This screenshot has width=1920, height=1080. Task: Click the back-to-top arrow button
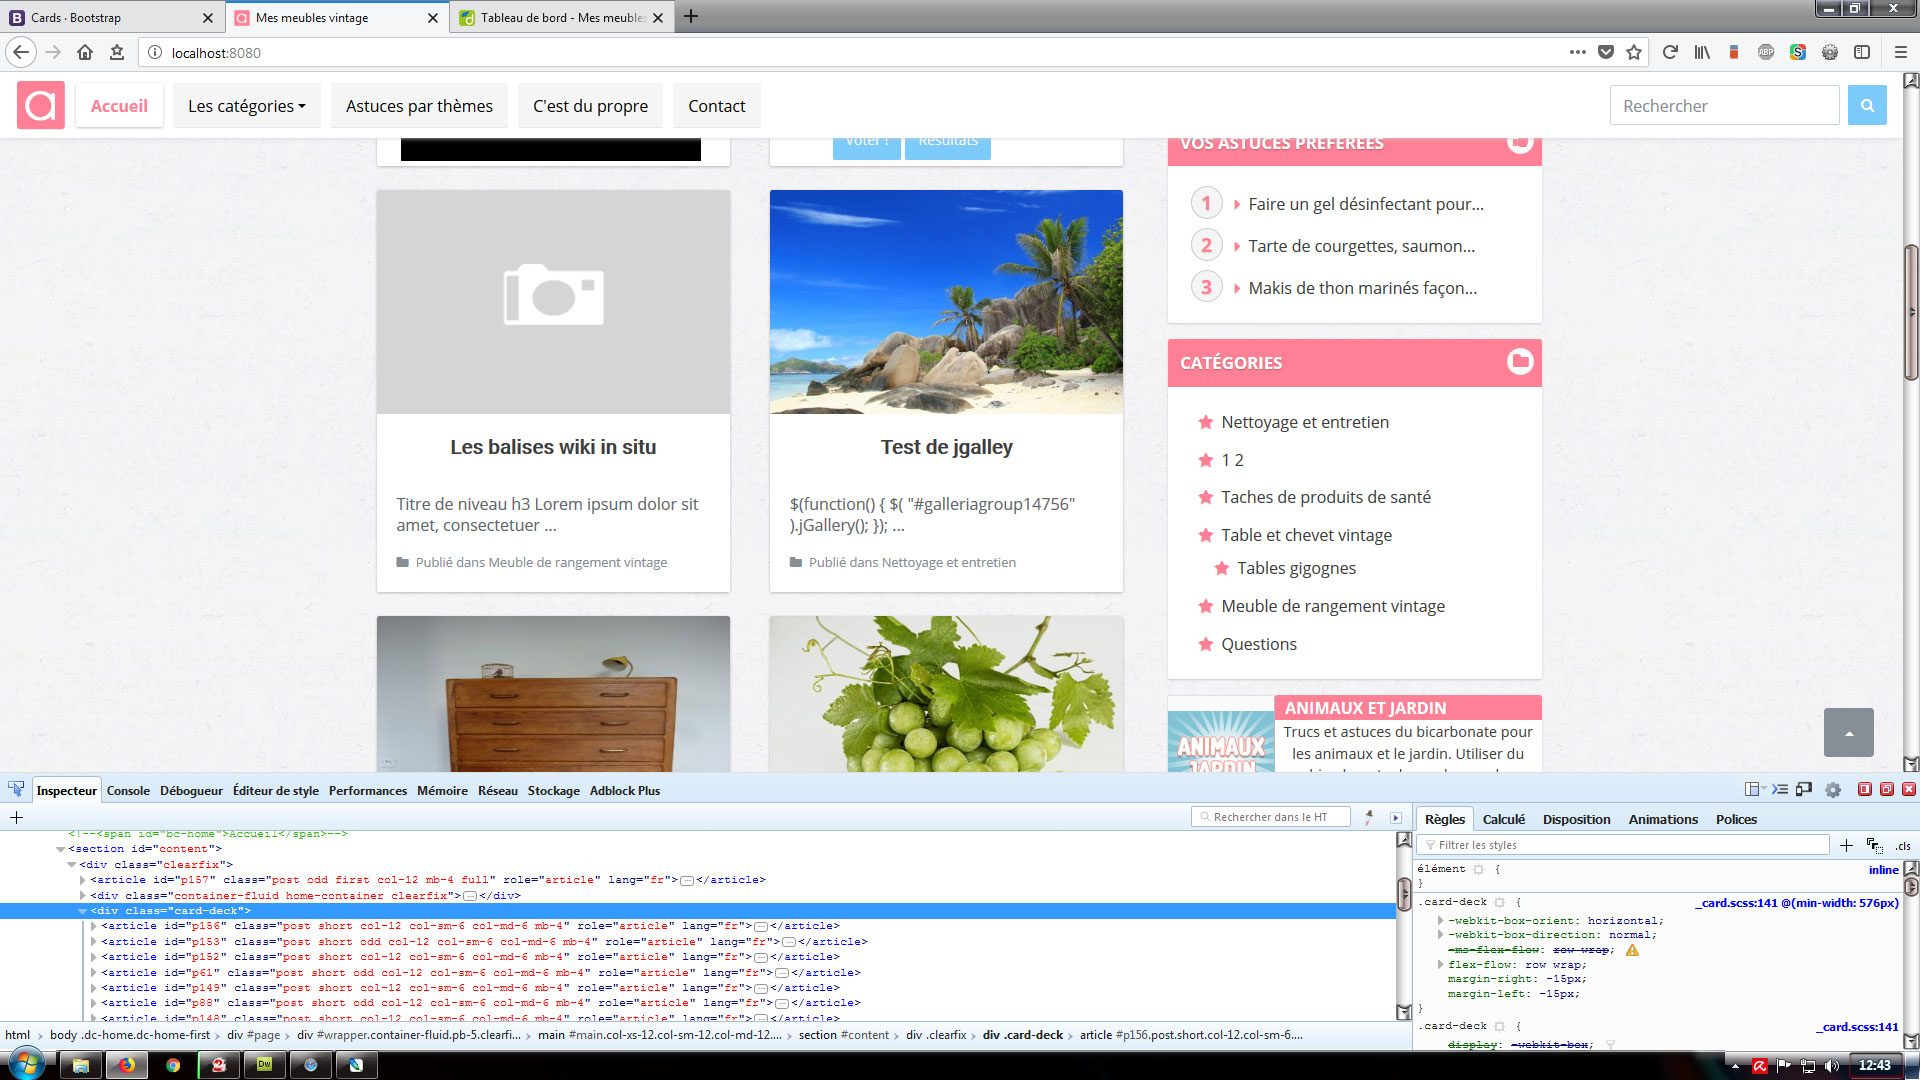(x=1849, y=733)
